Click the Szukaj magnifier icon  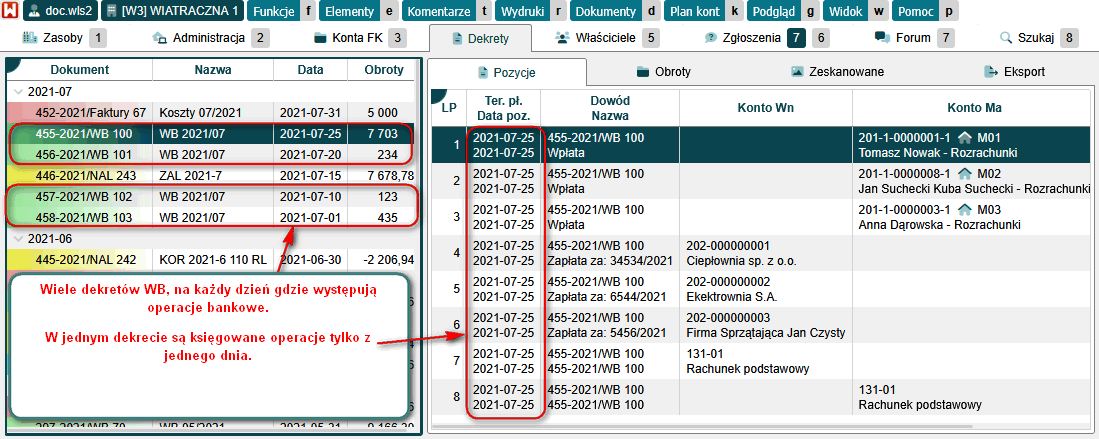1006,39
